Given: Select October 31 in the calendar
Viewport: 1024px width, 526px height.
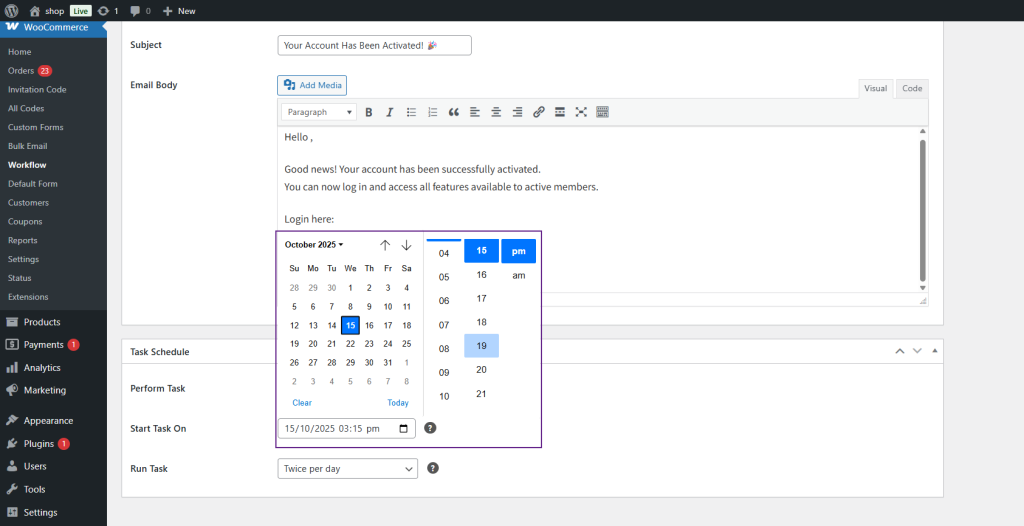Looking at the screenshot, I should [x=388, y=363].
